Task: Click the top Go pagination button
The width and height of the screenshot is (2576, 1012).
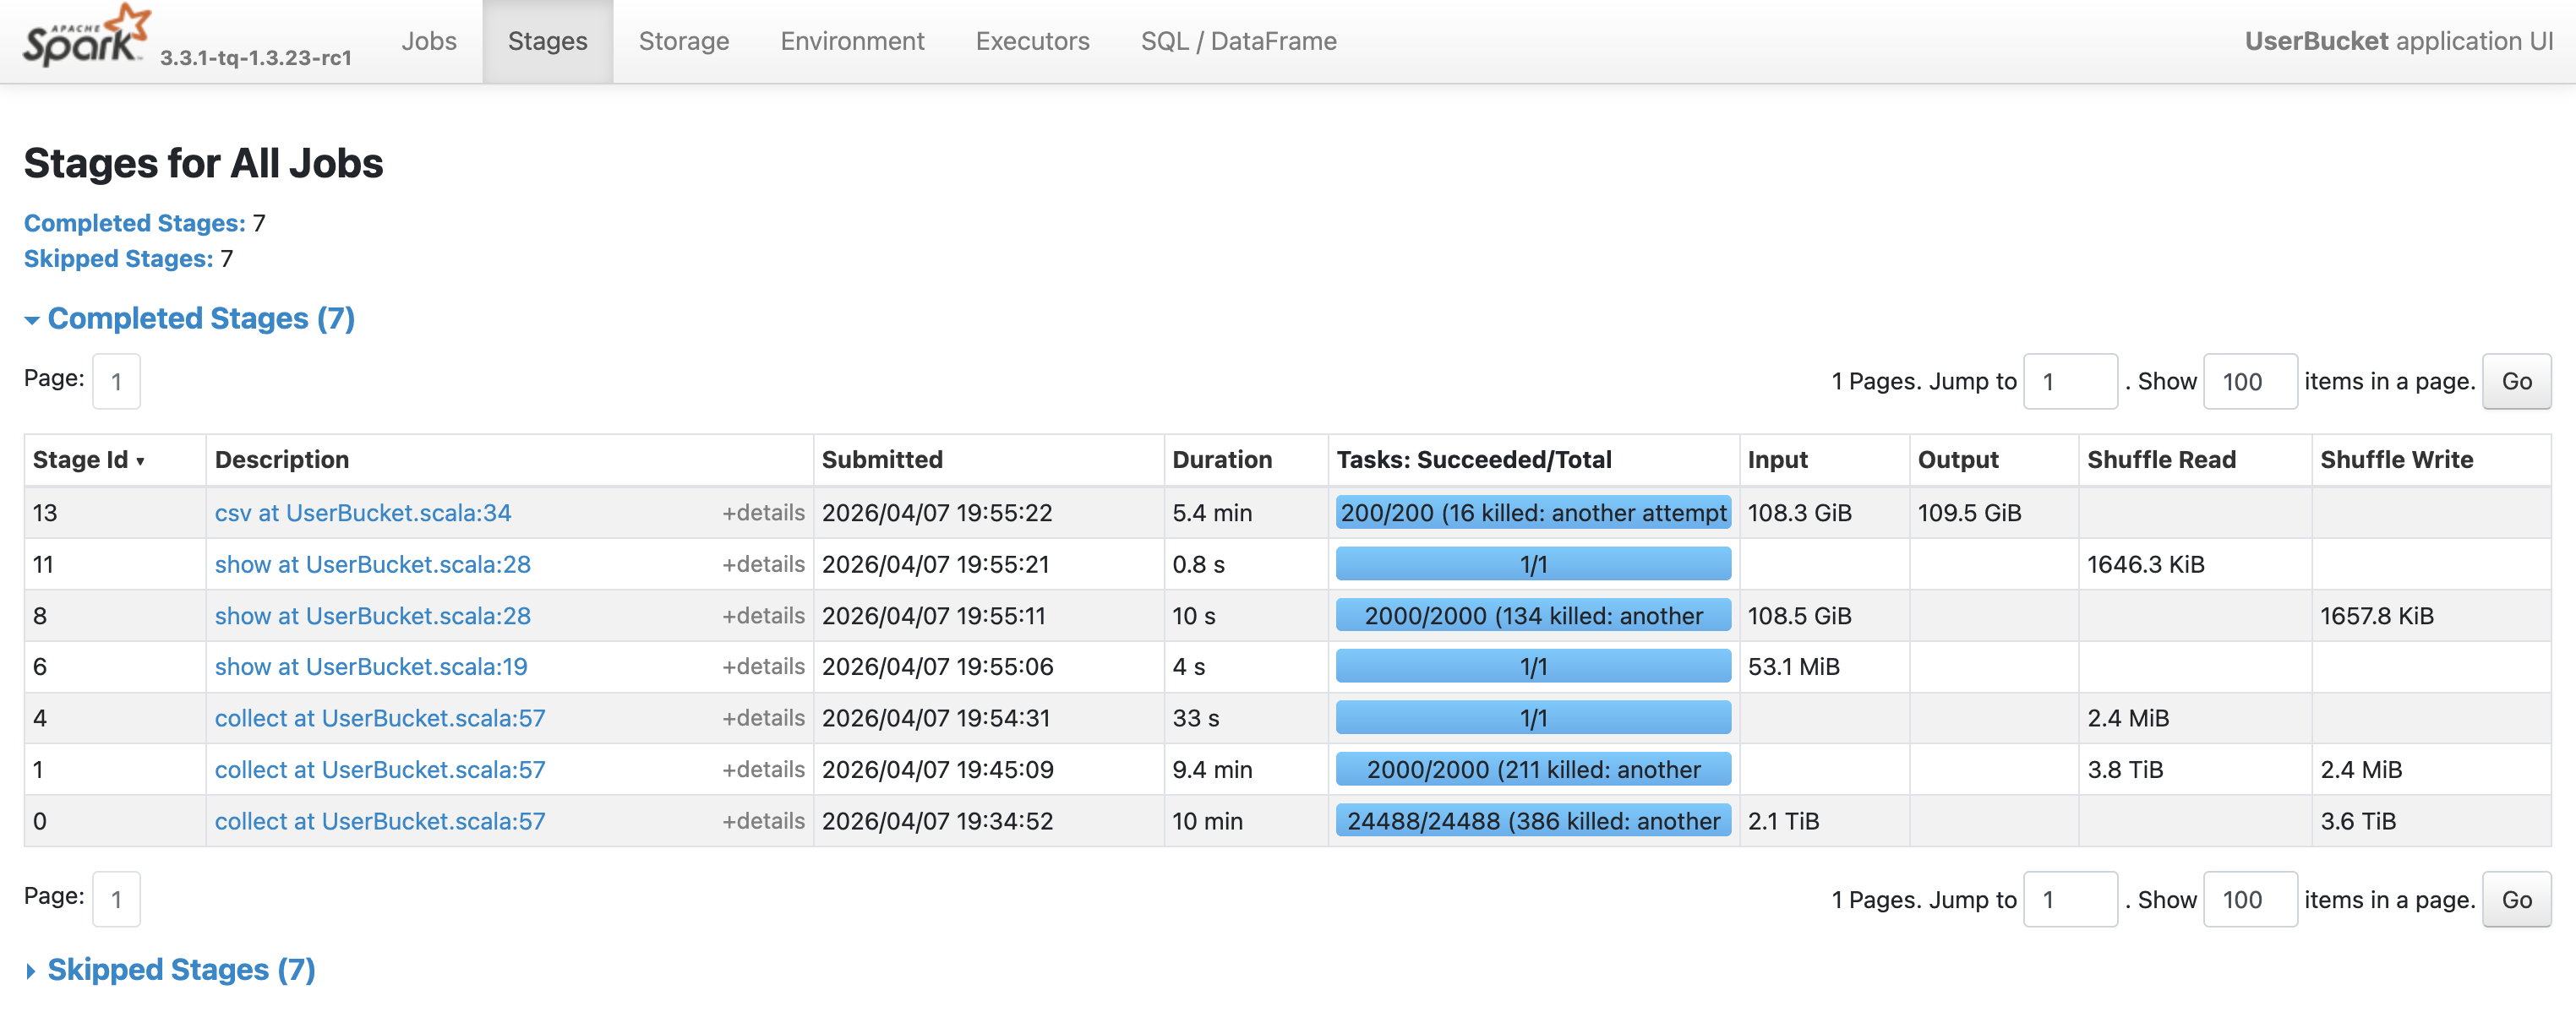Action: pyautogui.click(x=2516, y=381)
